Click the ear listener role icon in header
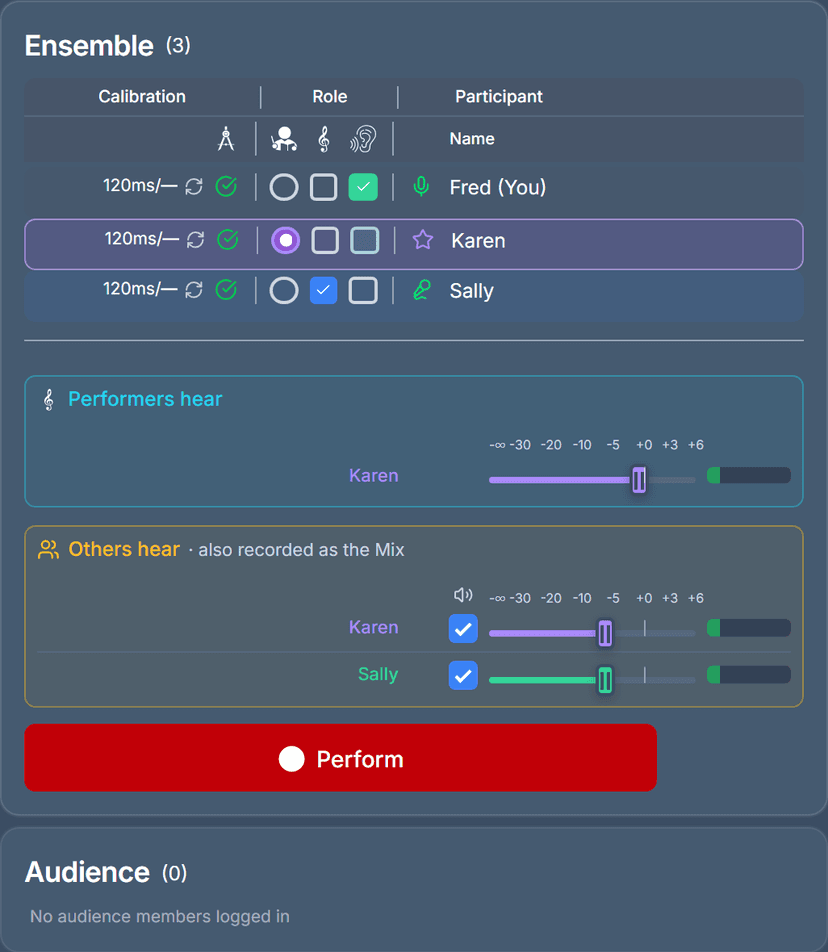 pyautogui.click(x=363, y=138)
